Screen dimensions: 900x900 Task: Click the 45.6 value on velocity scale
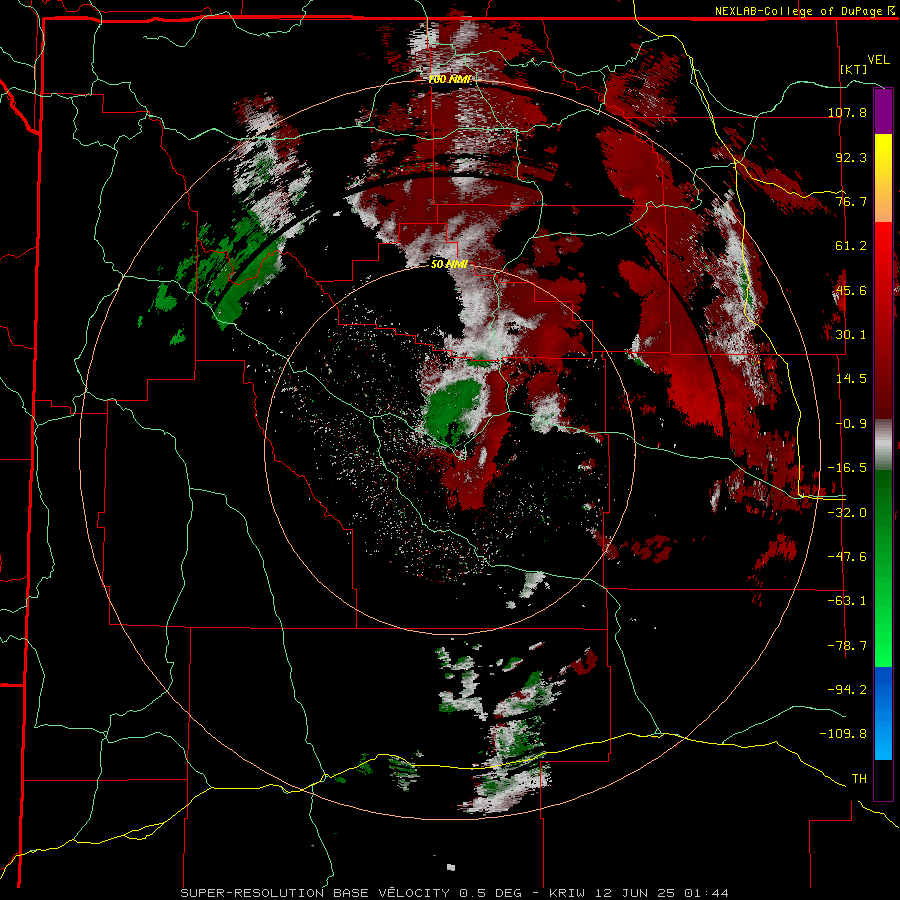(851, 290)
